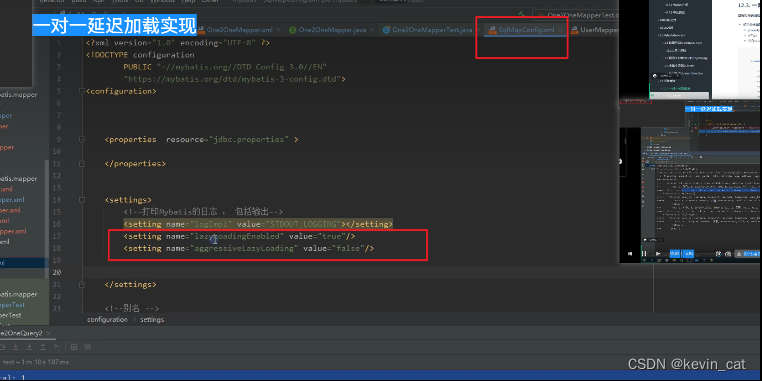This screenshot has width=762, height=381.
Task: Activate the SqlMapConfig.xml tab
Action: (x=526, y=30)
